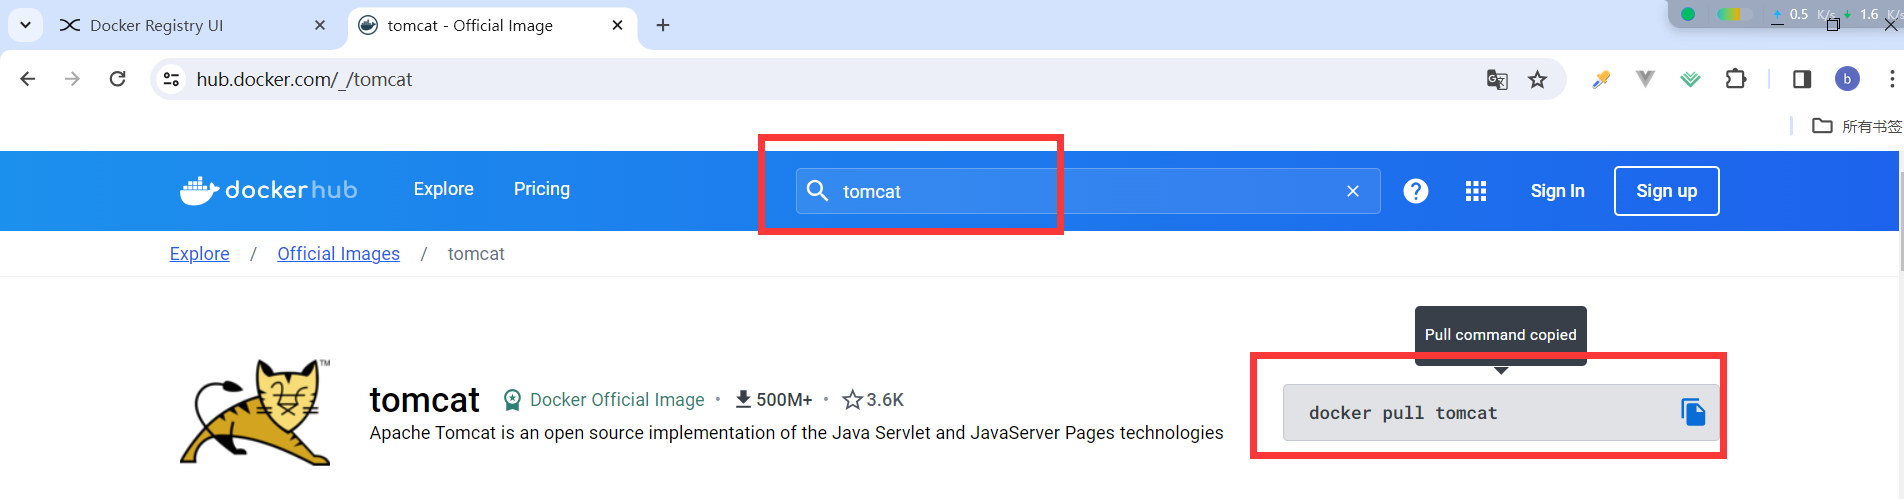Go back to the previous page
The height and width of the screenshot is (499, 1904).
tap(28, 79)
